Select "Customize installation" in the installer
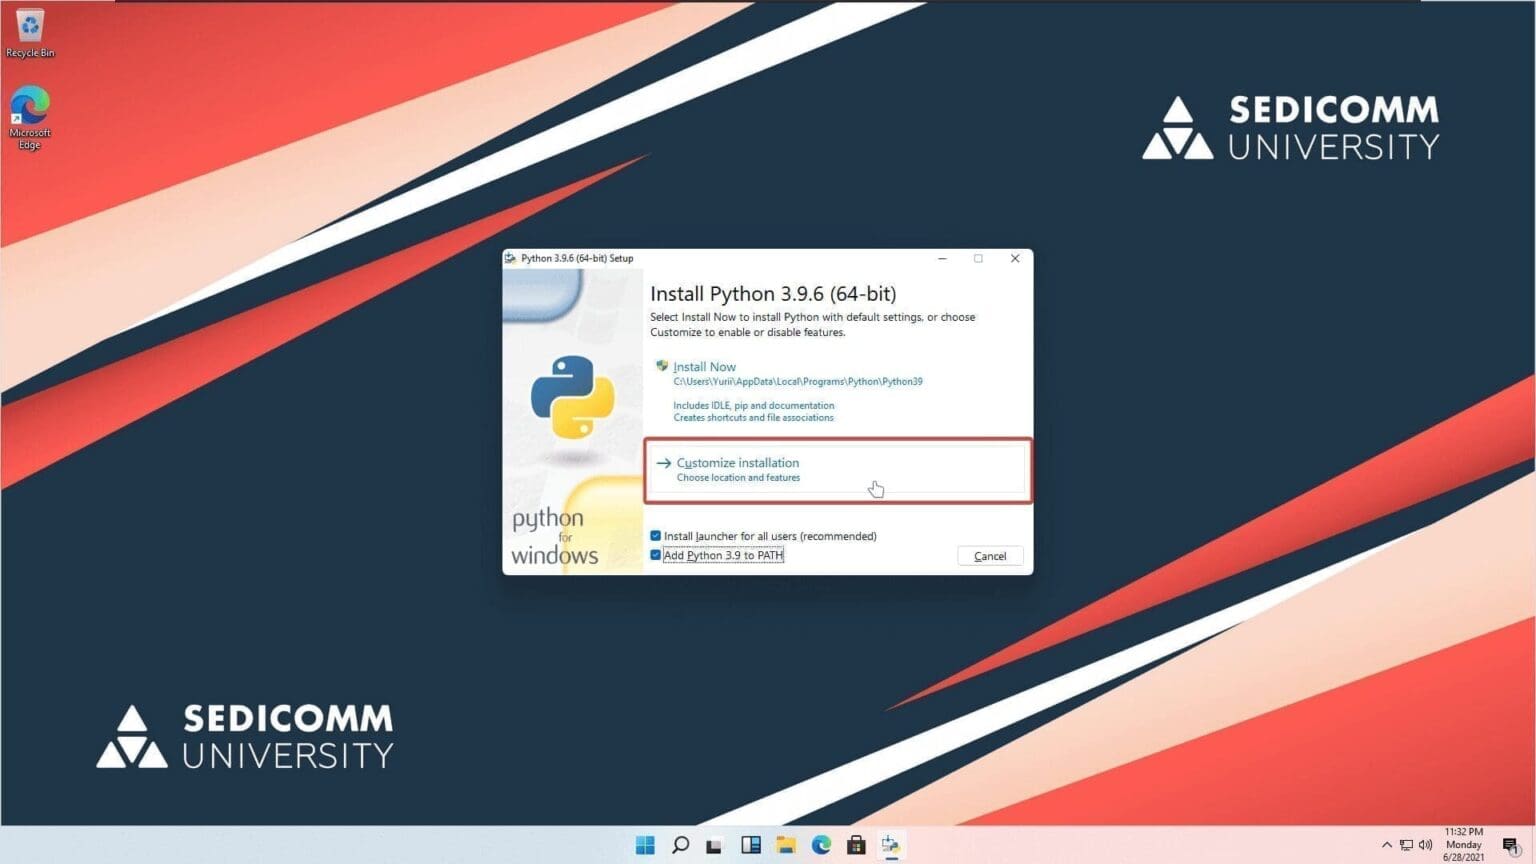Image resolution: width=1536 pixels, height=864 pixels. coord(737,463)
